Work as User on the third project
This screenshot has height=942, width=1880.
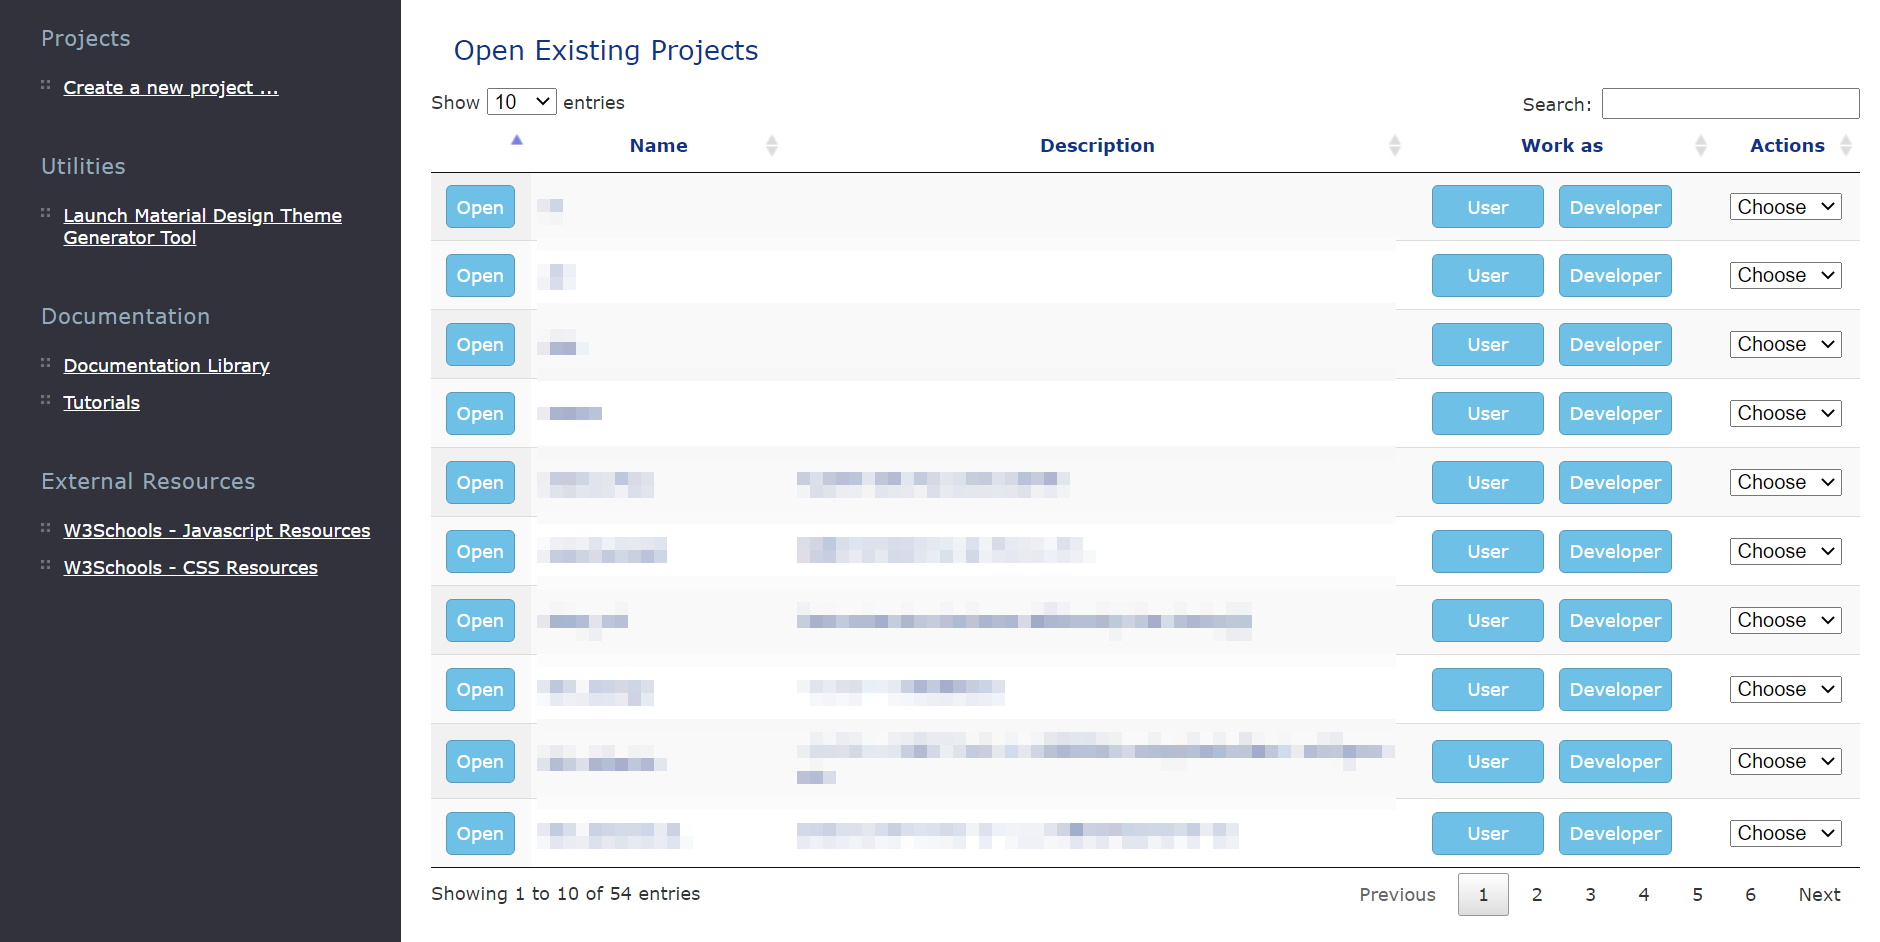pyautogui.click(x=1487, y=345)
